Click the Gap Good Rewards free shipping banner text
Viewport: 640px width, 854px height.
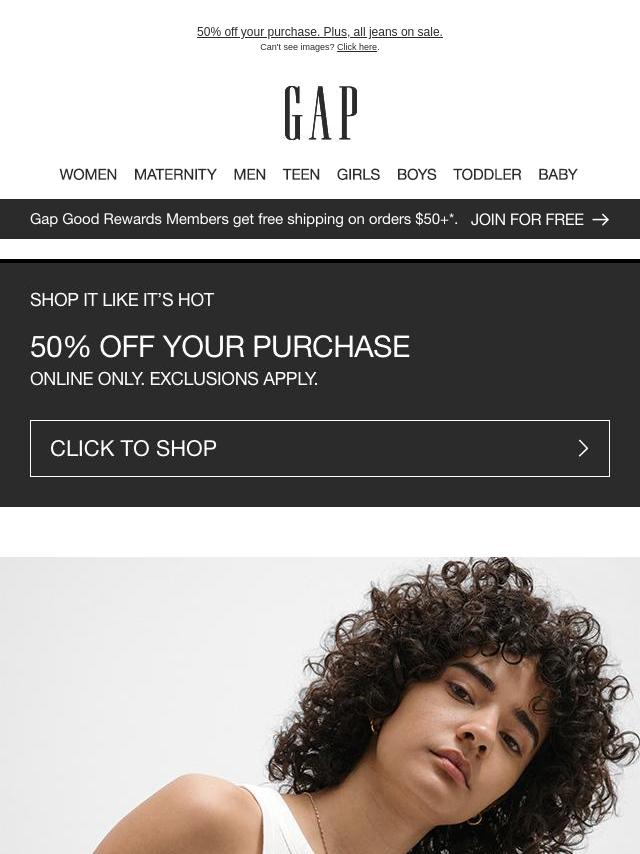tap(243, 219)
